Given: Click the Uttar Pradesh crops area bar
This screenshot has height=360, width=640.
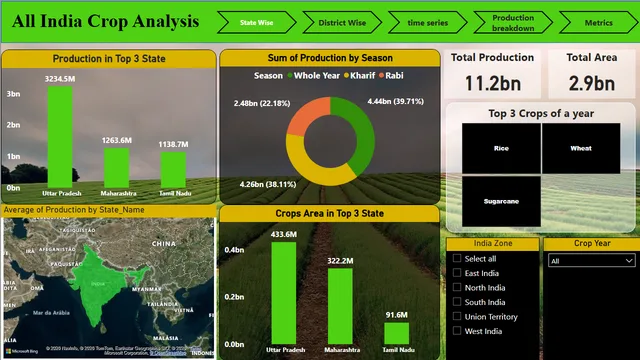Looking at the screenshot, I should 284,293.
